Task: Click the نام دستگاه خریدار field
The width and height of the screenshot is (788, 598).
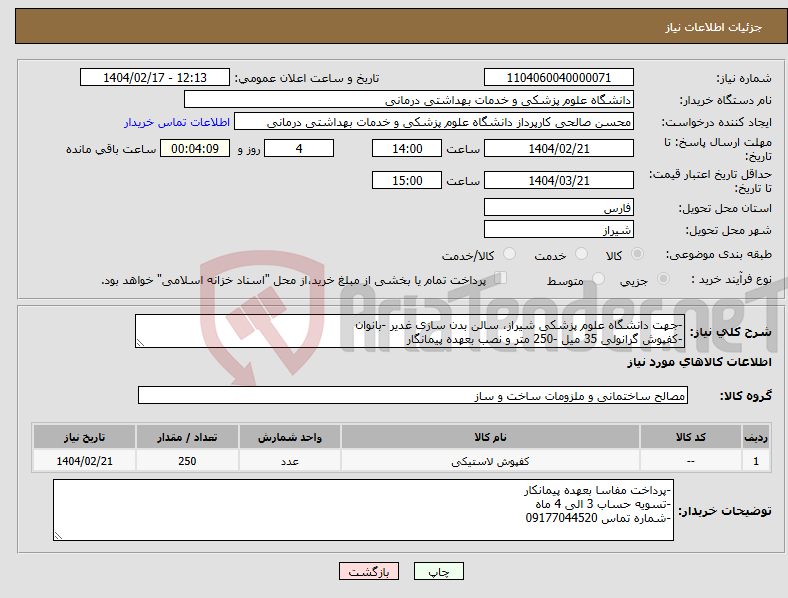Action: tap(409, 99)
